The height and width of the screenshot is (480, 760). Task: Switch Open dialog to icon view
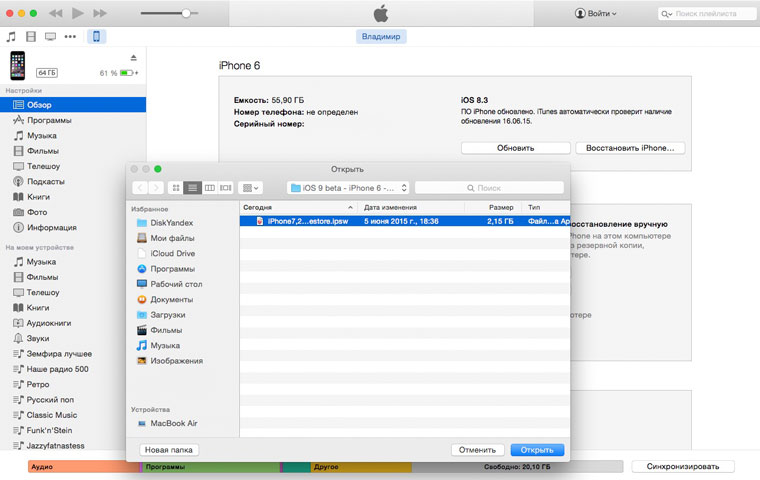pos(176,188)
